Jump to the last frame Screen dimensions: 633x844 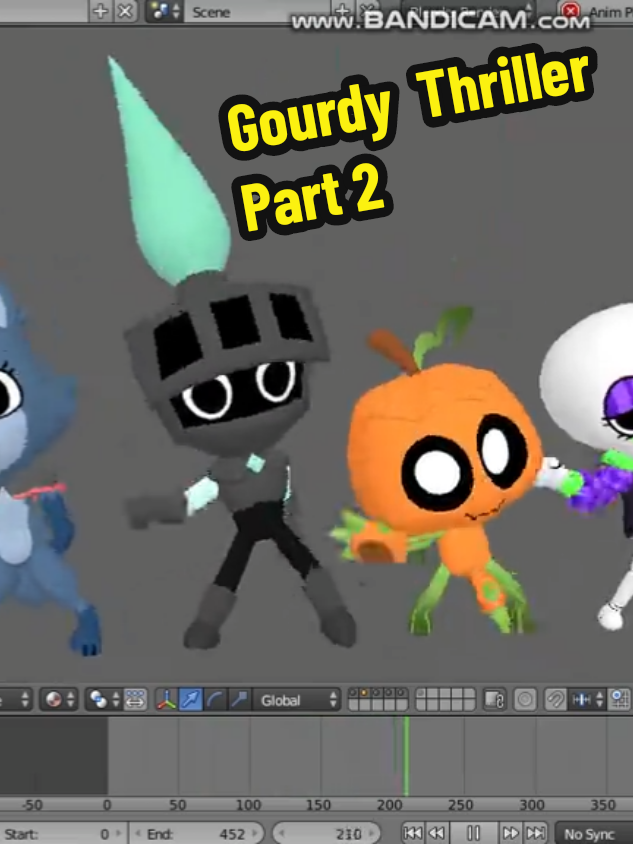(x=535, y=834)
